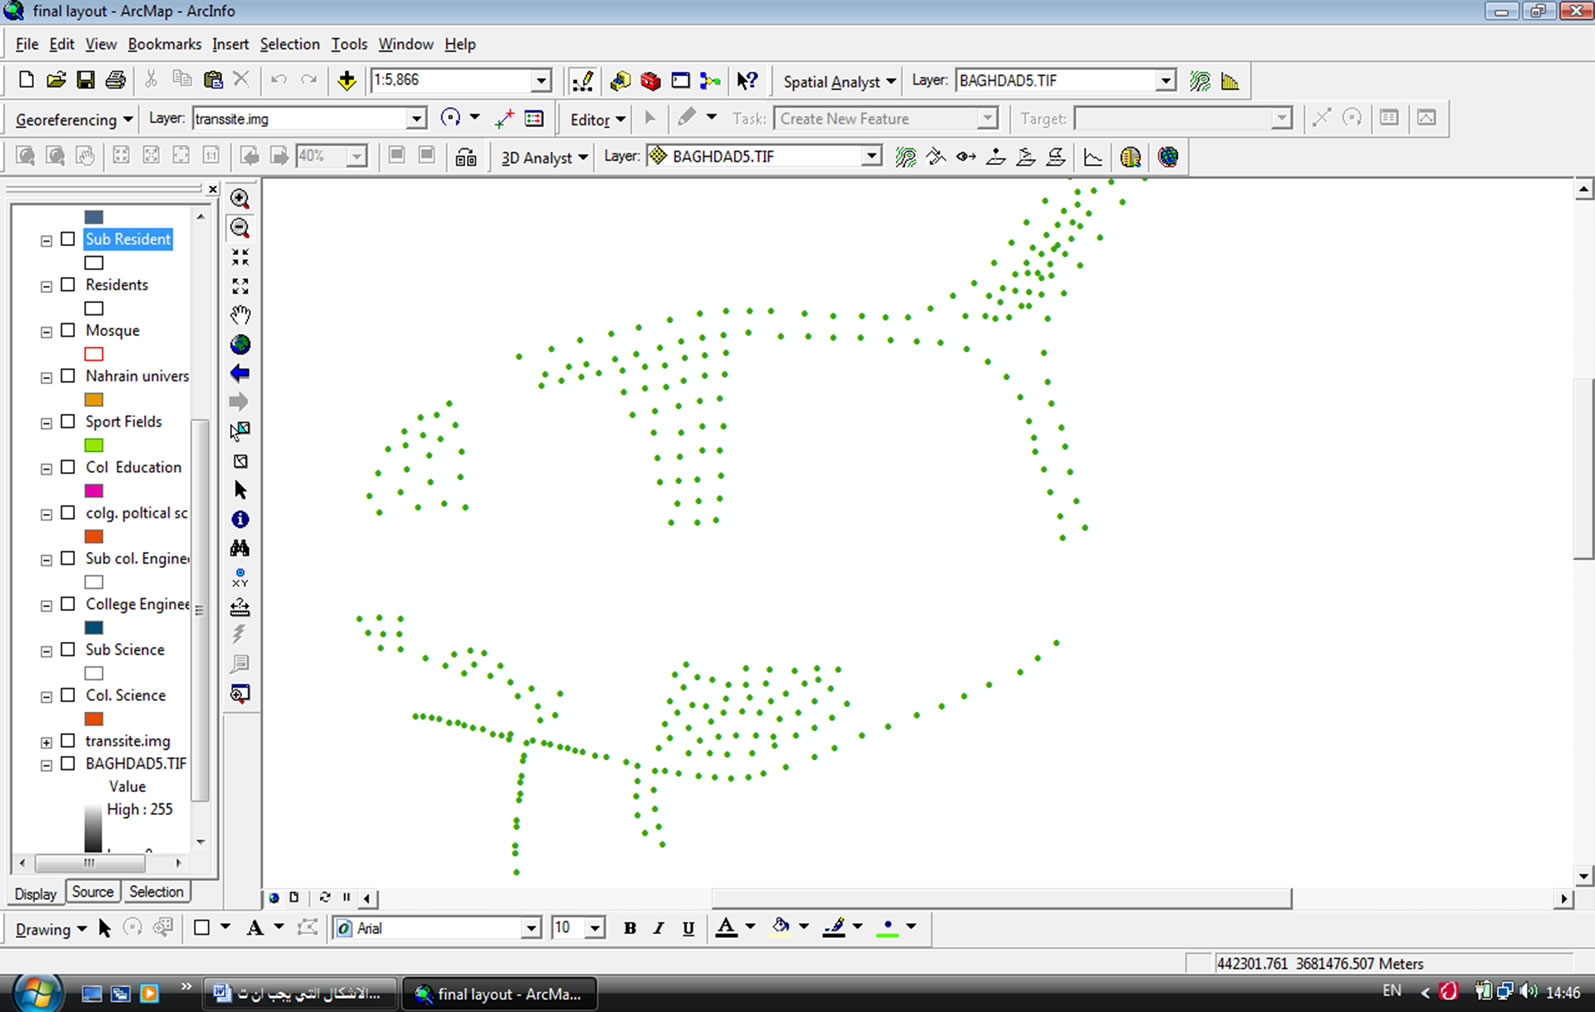1595x1012 pixels.
Task: Open the Georeferencing dropdown menu
Action: click(x=74, y=119)
